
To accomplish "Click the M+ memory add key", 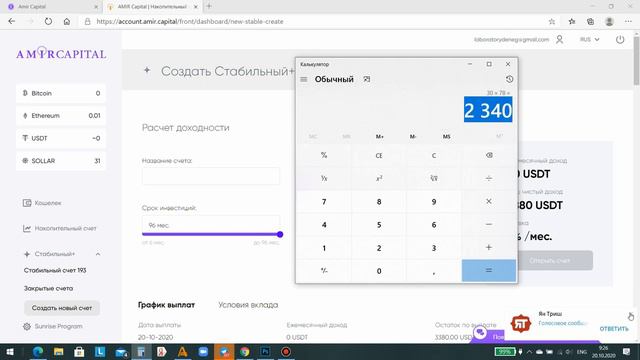I will tap(380, 136).
